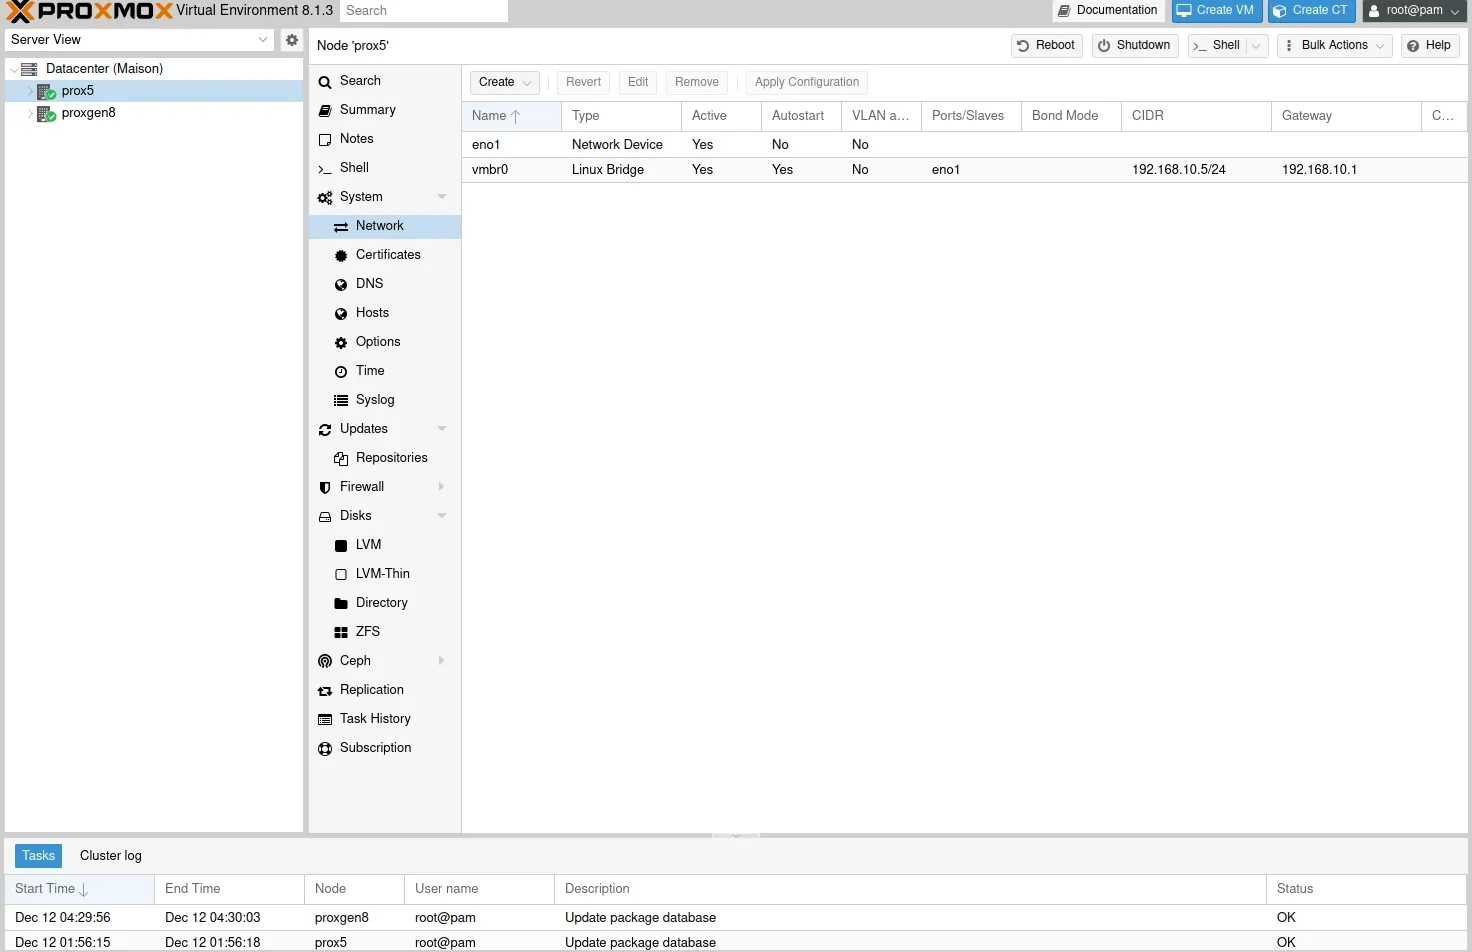Open the Subscription panel icon
This screenshot has width=1472, height=952.
(x=324, y=748)
